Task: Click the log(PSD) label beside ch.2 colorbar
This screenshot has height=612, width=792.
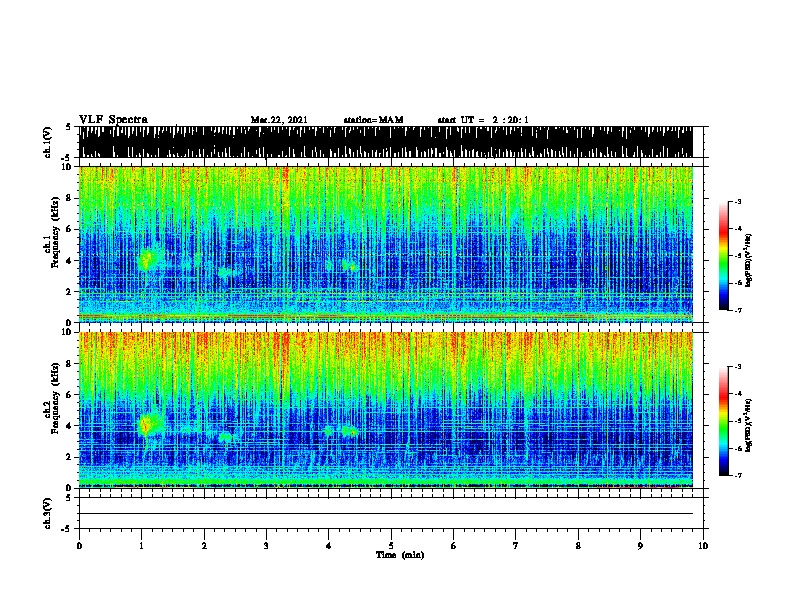Action: pos(748,425)
